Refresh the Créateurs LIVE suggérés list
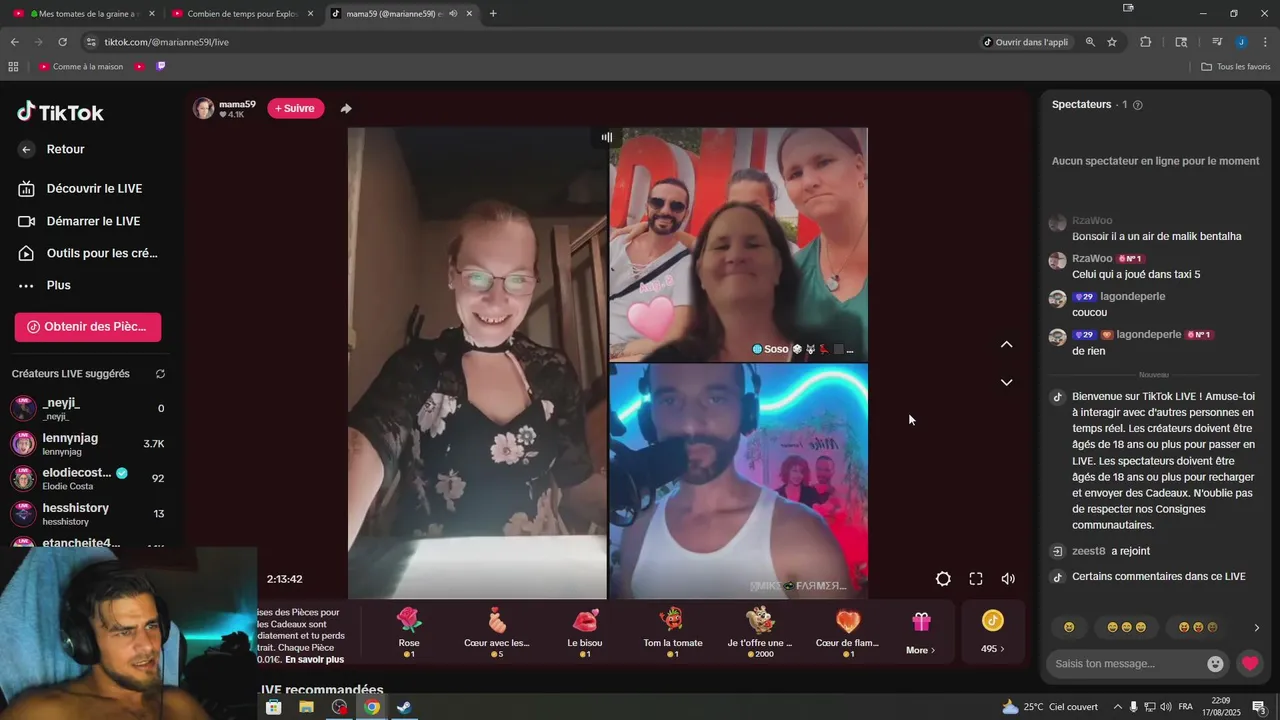This screenshot has width=1280, height=720. click(x=160, y=374)
